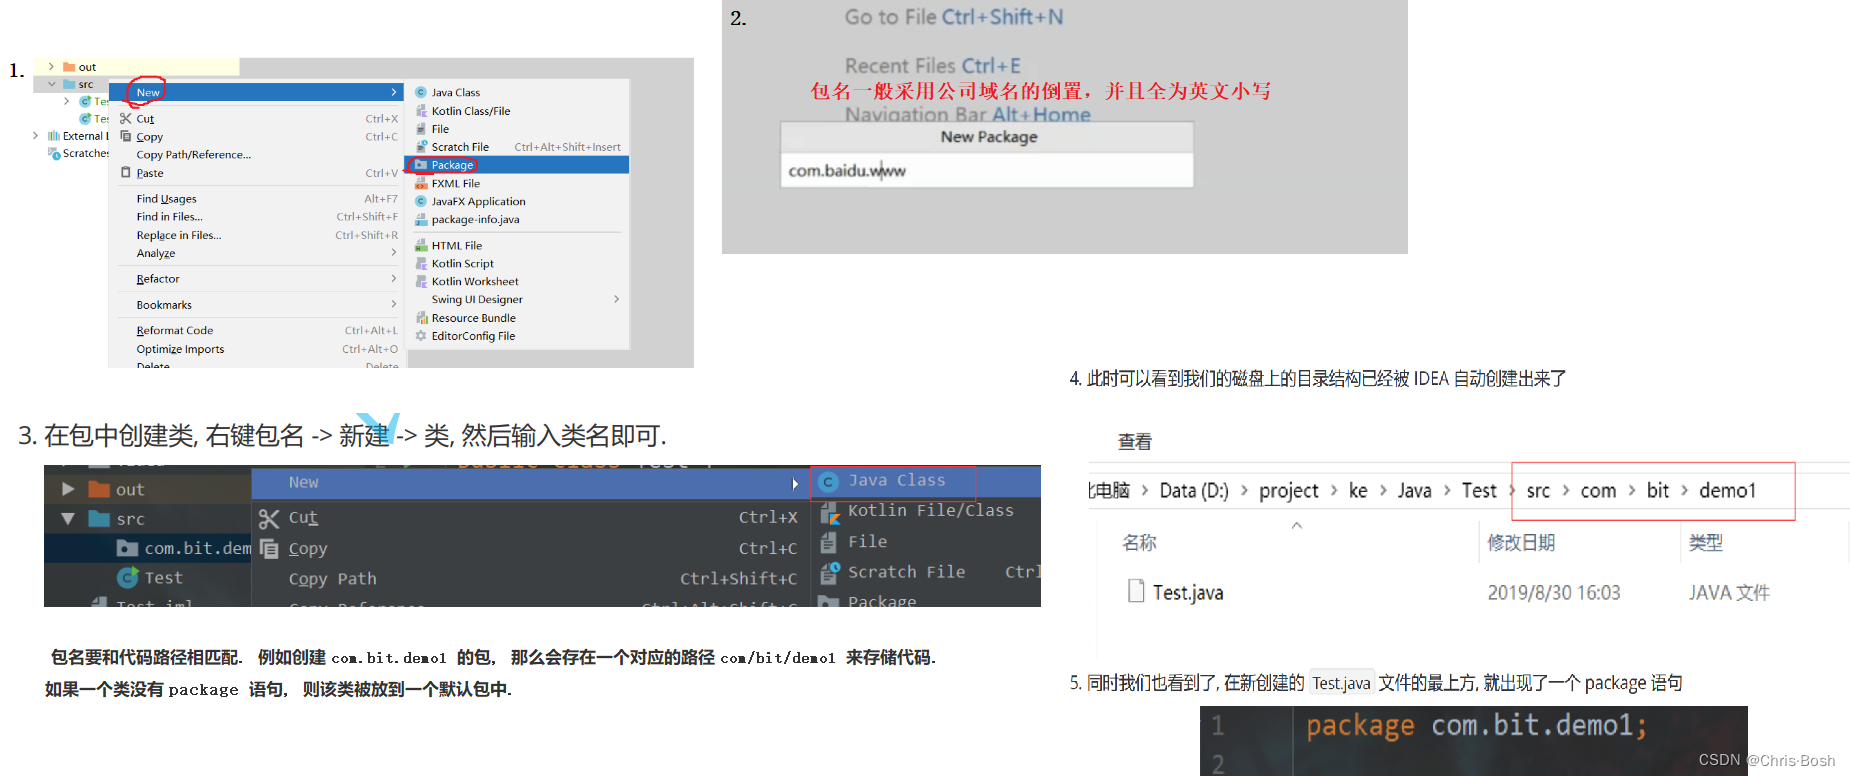Screen dimensions: 1850x776
Task: Click the Kotlin Worksheet icon
Action: [x=421, y=281]
